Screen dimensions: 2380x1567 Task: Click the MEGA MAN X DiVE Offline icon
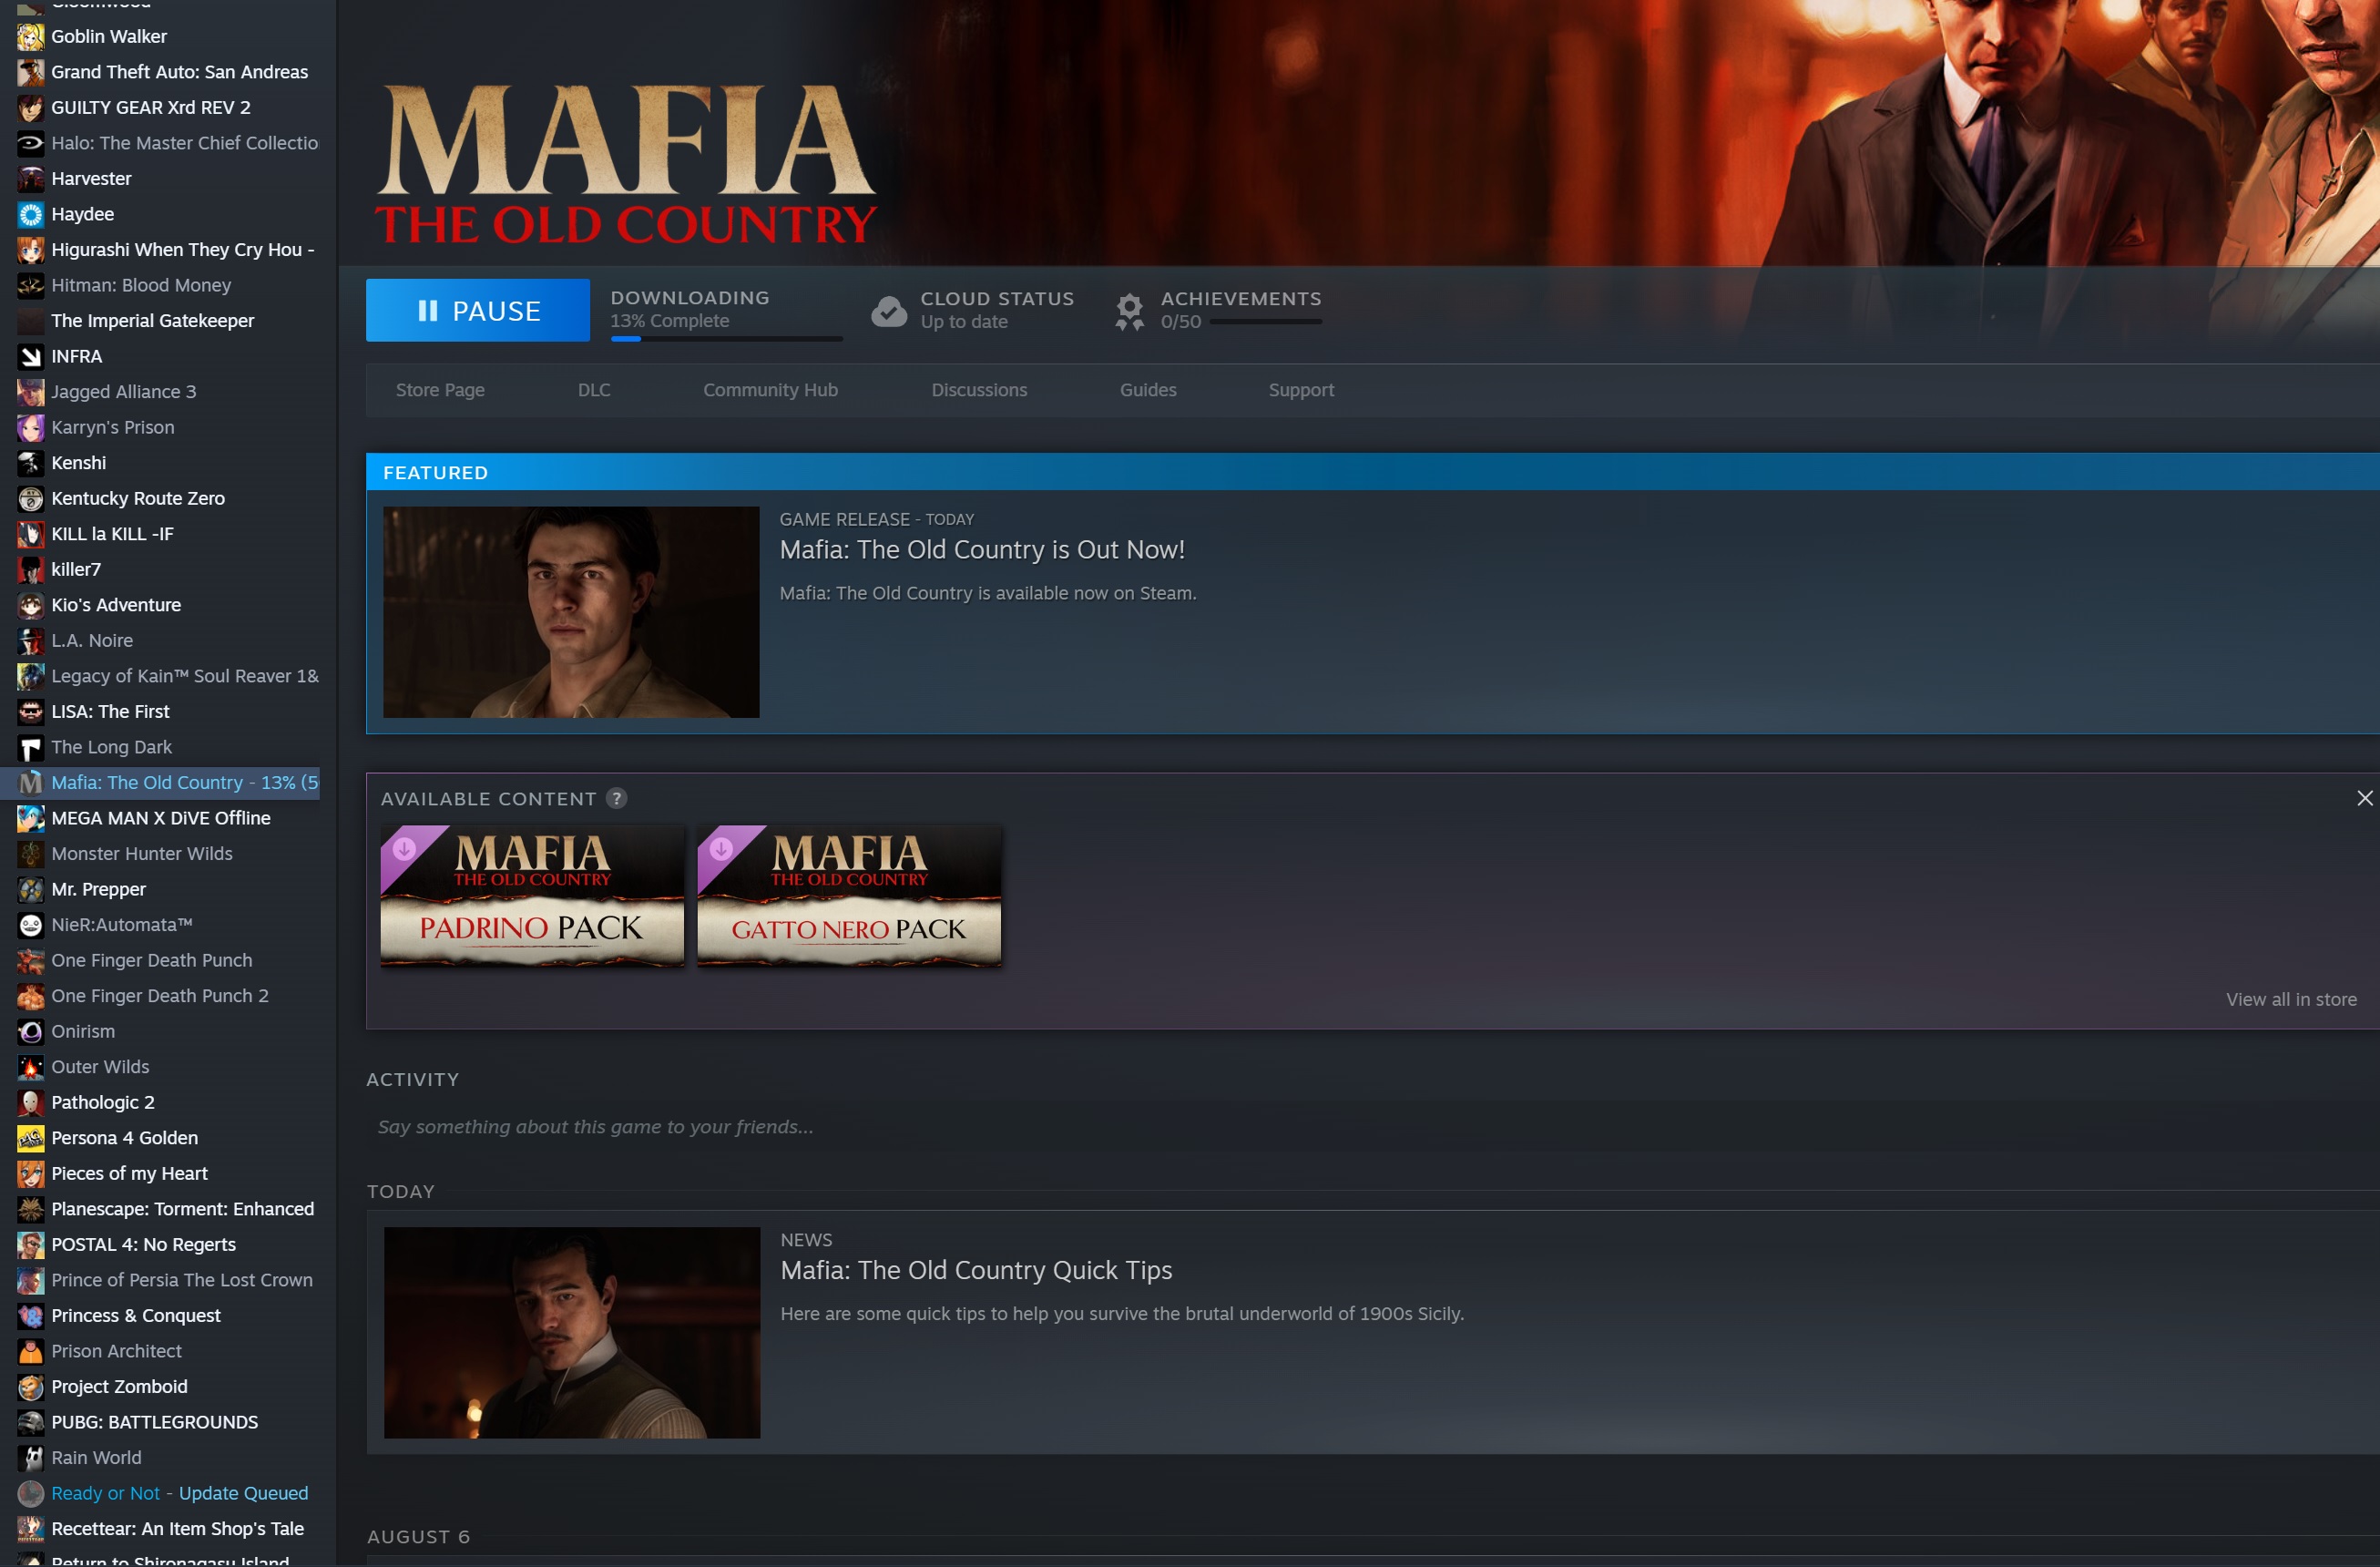31,818
